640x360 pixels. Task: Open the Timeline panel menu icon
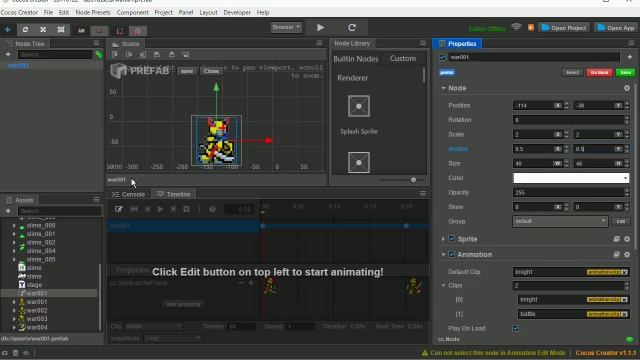[423, 193]
